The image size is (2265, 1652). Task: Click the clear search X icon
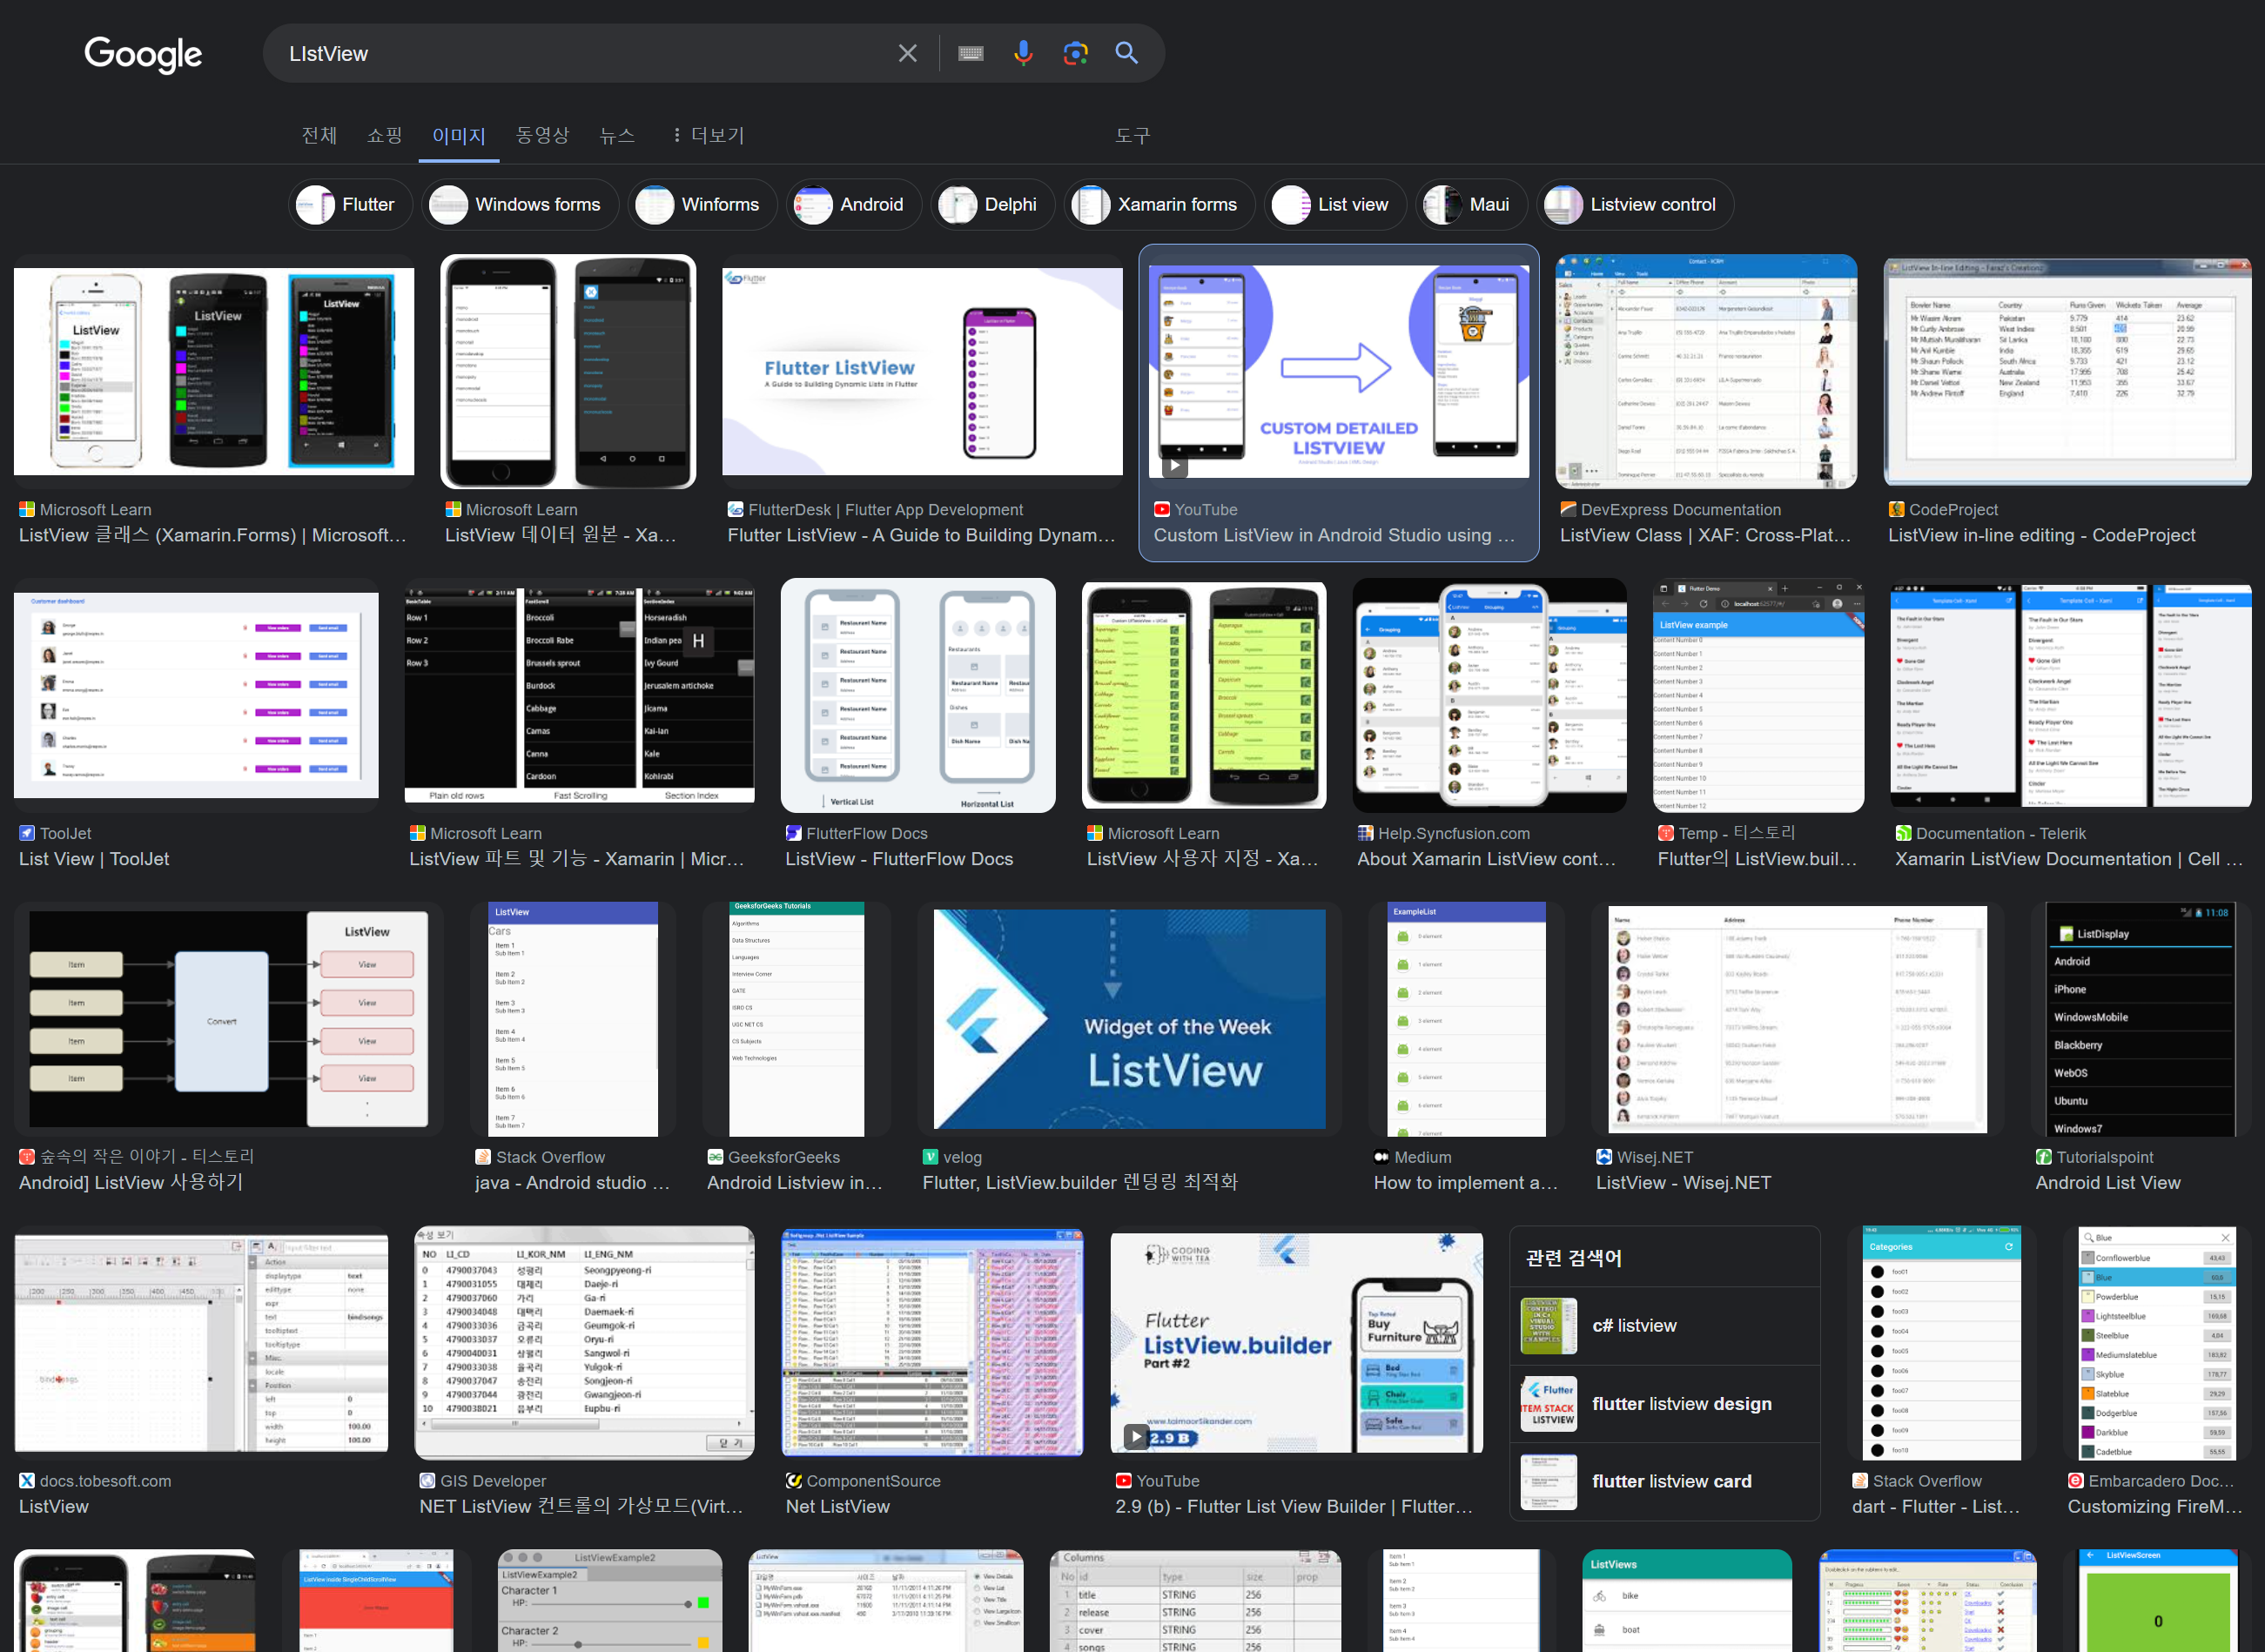(x=907, y=53)
